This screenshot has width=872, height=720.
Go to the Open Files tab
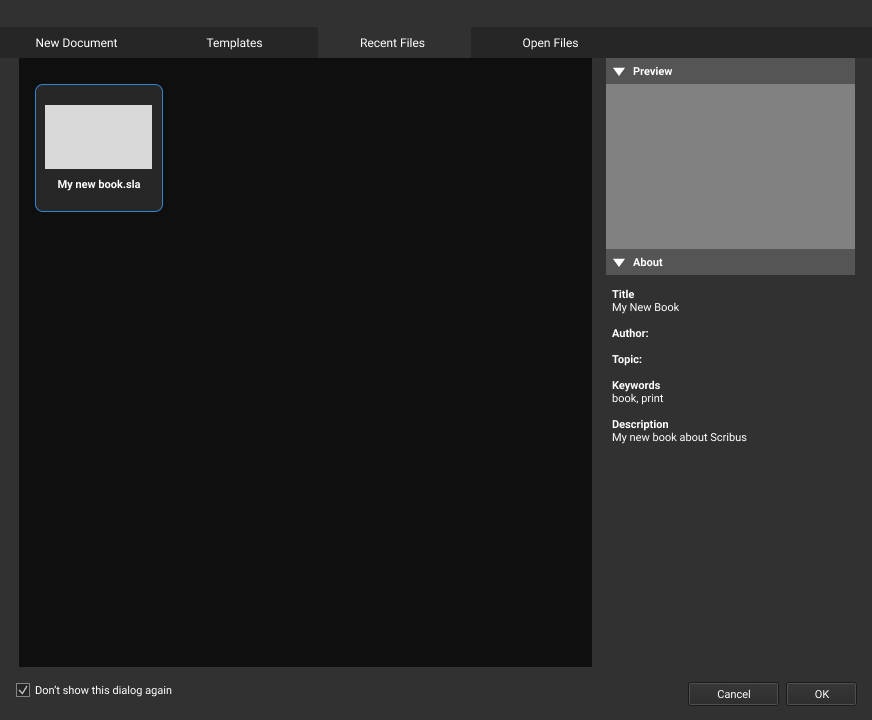tap(550, 43)
